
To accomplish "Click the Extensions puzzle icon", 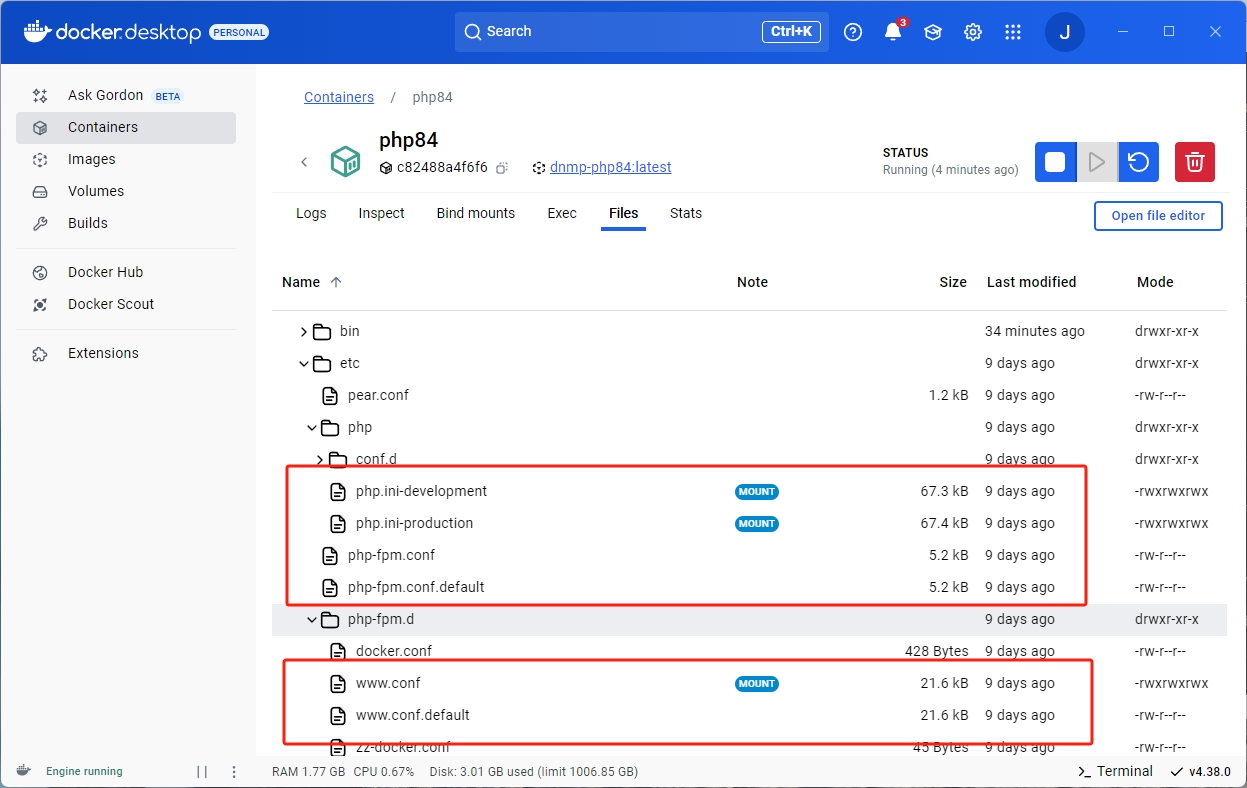I will click(40, 354).
